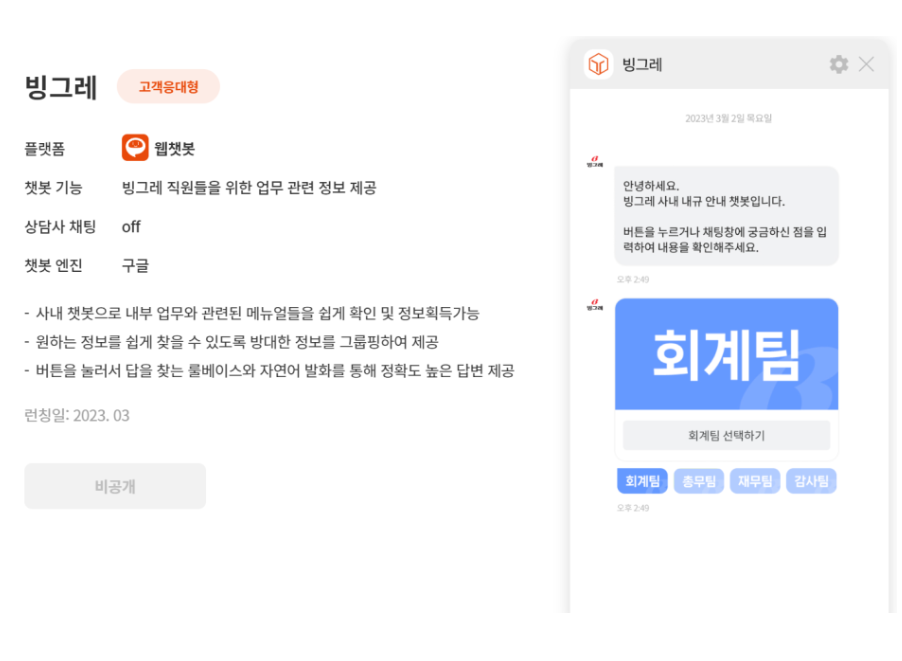
Task: Click the bullet line starting 사내 챗봇으로
Action: [x=252, y=313]
